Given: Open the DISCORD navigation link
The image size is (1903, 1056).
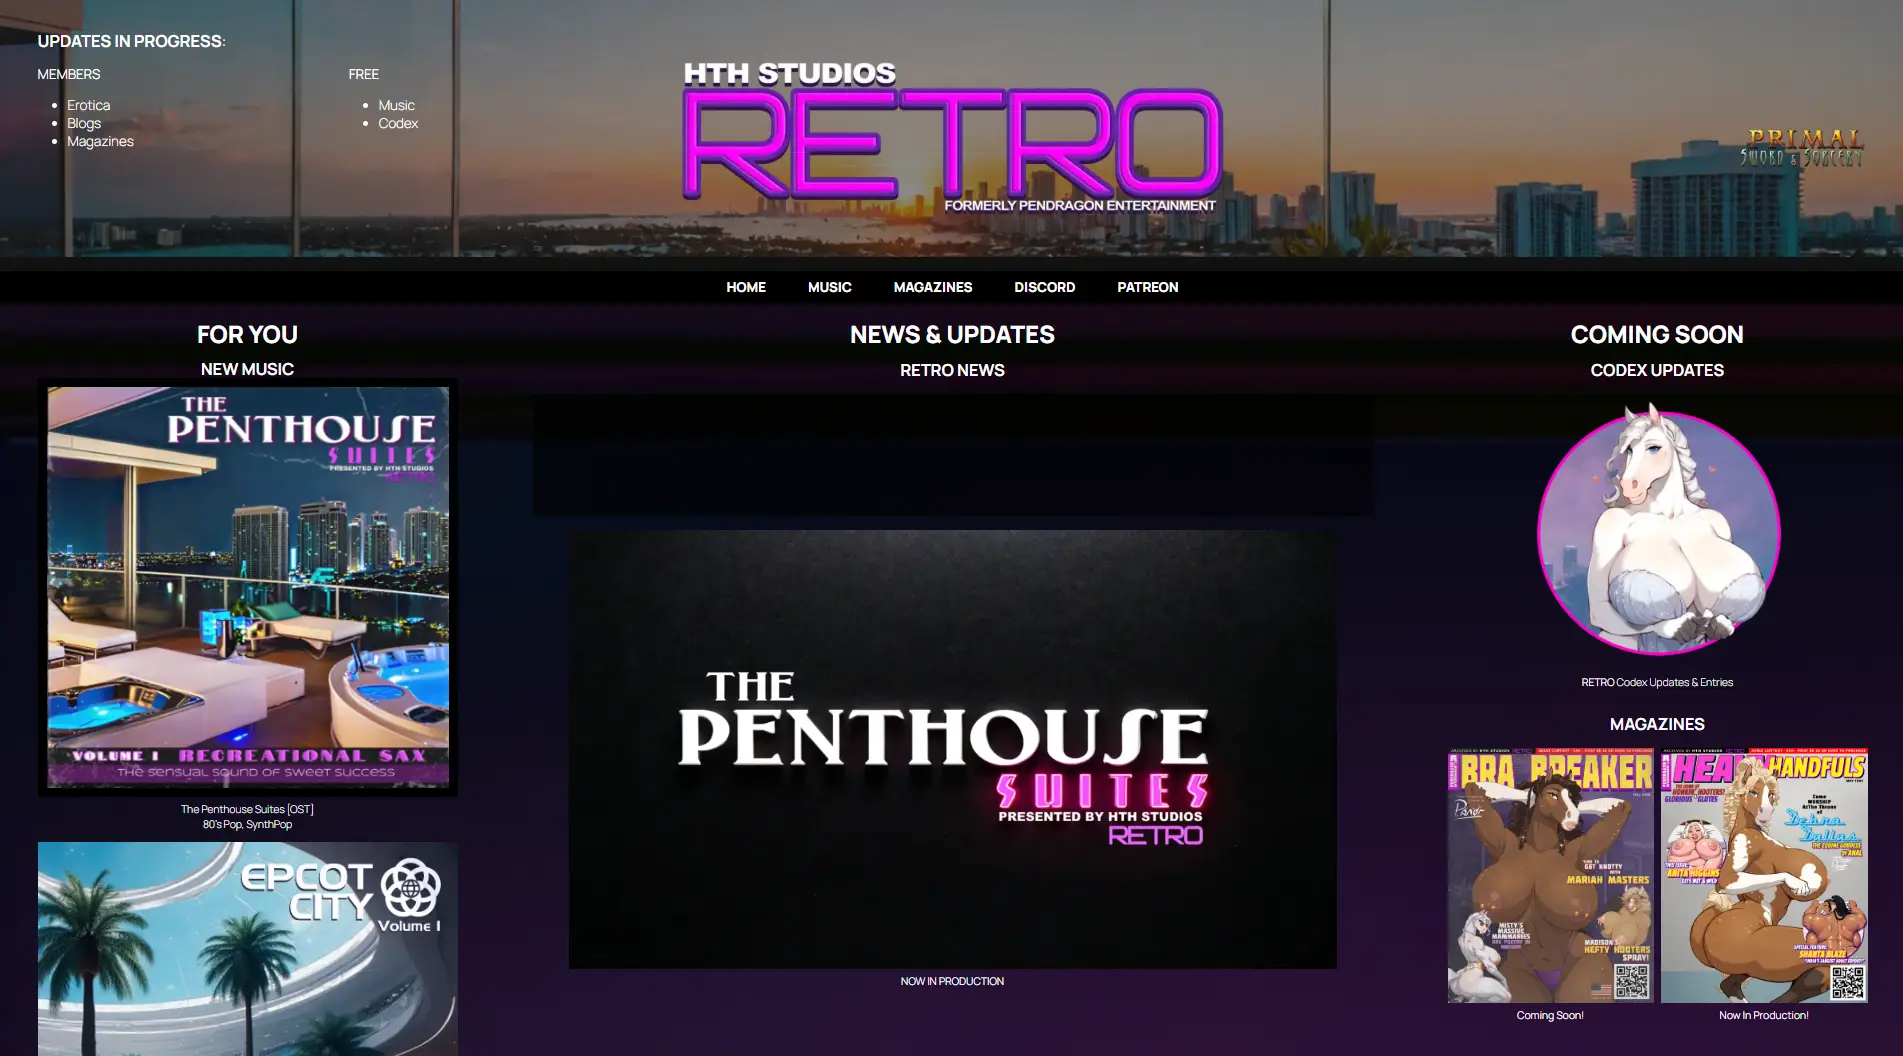Looking at the screenshot, I should tap(1044, 287).
